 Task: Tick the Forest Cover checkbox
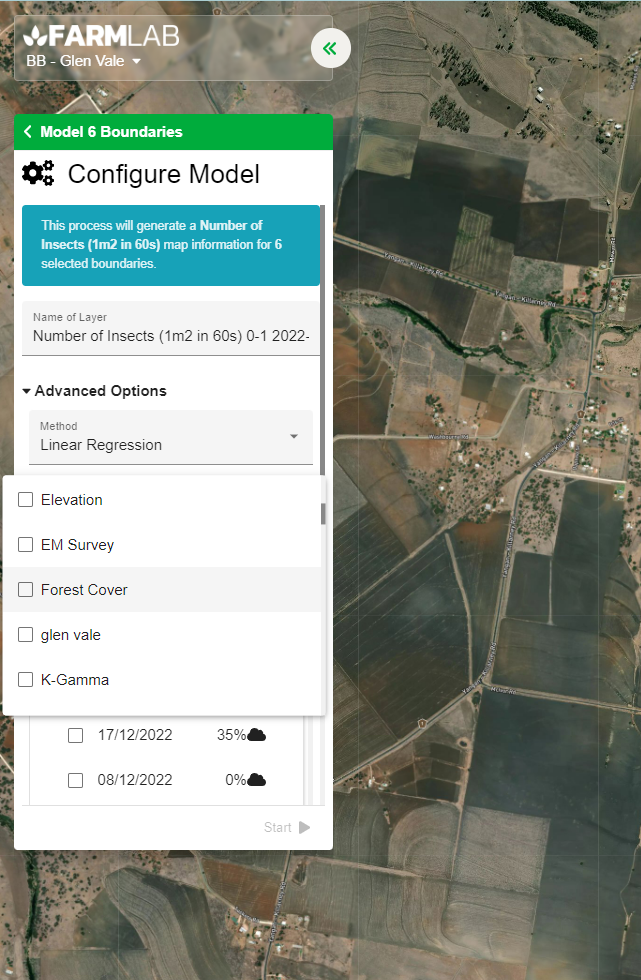pos(26,590)
